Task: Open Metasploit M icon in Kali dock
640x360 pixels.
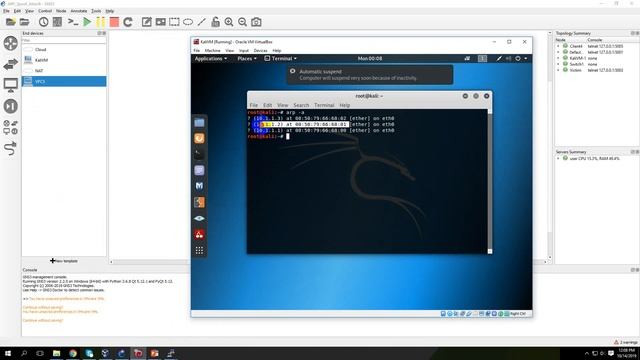Action: [x=199, y=186]
